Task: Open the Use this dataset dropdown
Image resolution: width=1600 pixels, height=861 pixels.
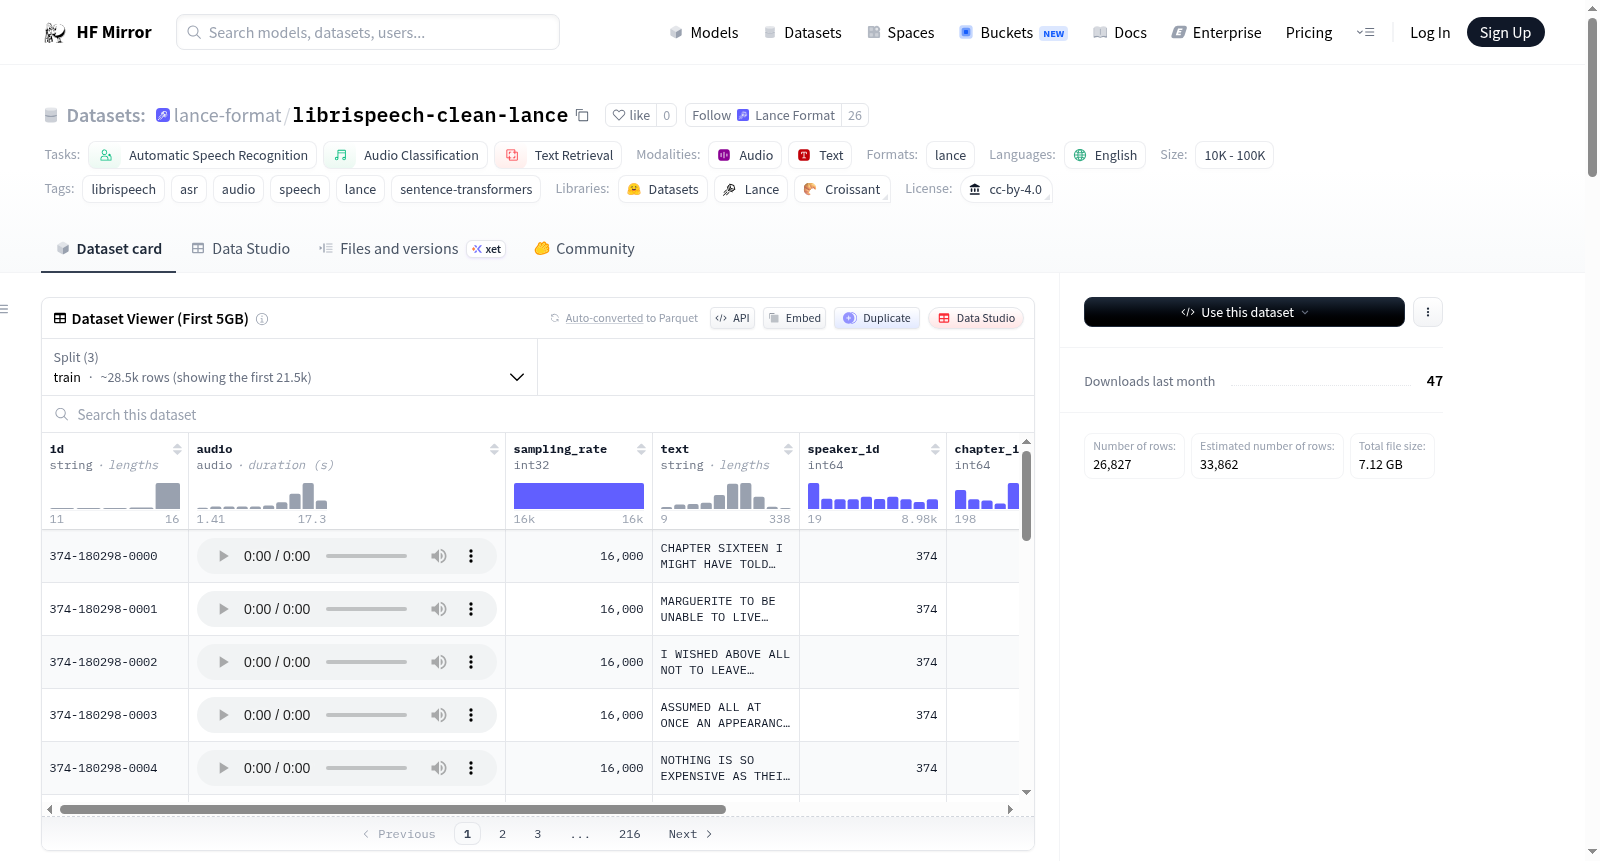Action: (1244, 312)
